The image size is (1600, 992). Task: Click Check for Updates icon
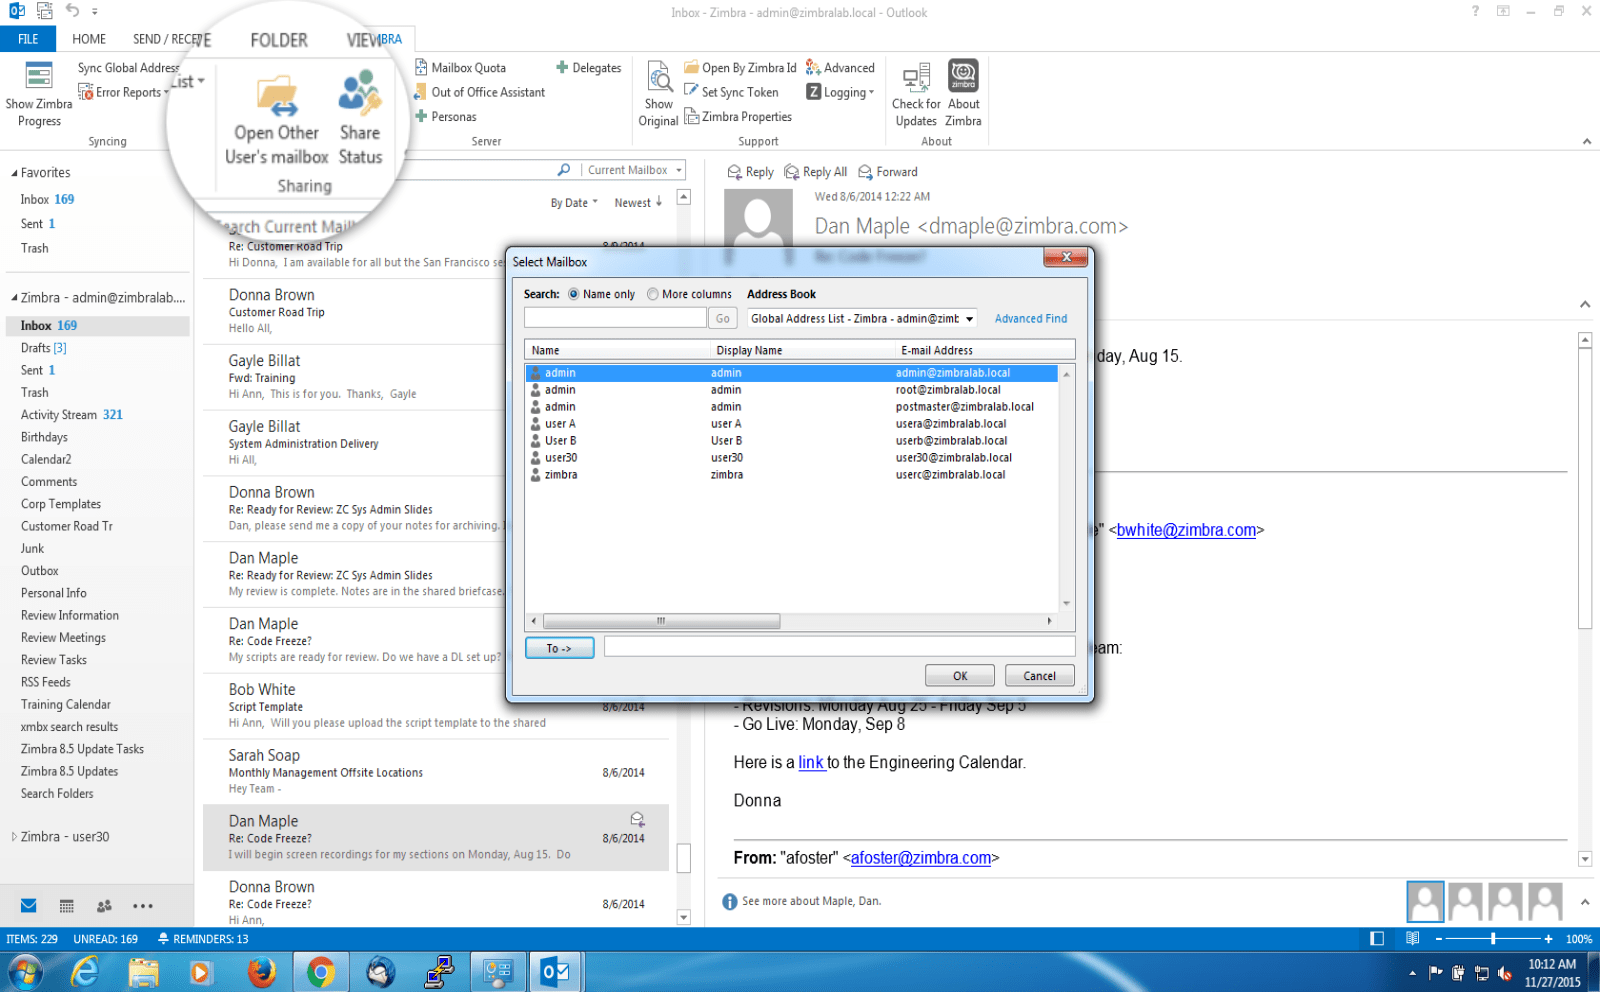pos(916,77)
